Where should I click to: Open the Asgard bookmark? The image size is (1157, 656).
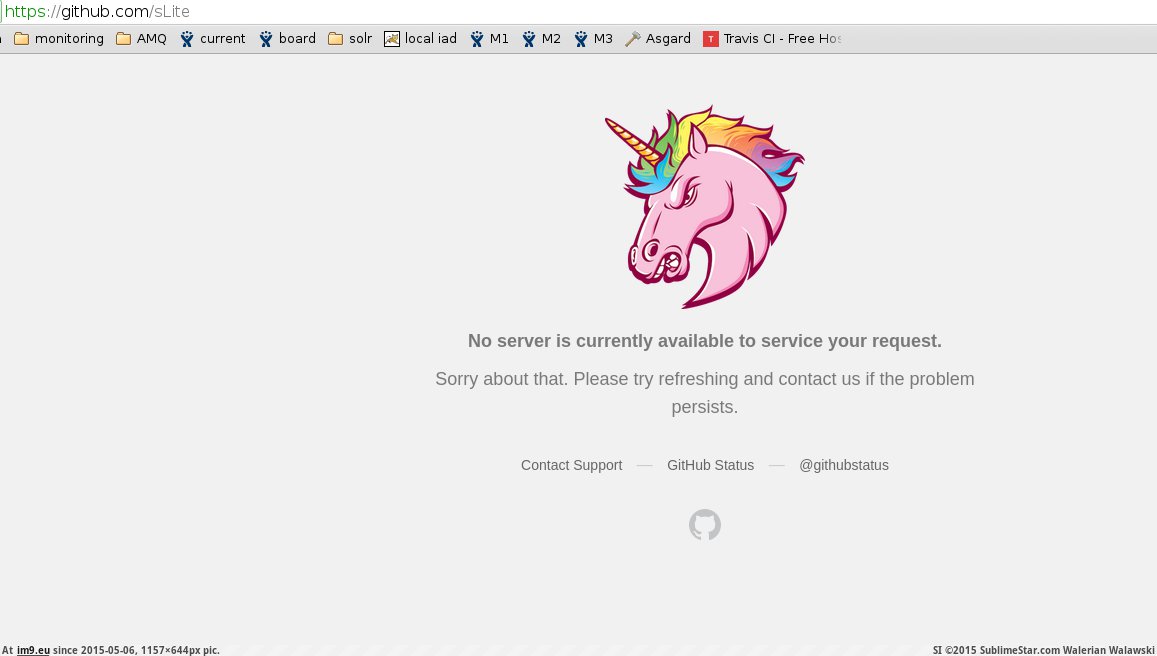click(658, 39)
